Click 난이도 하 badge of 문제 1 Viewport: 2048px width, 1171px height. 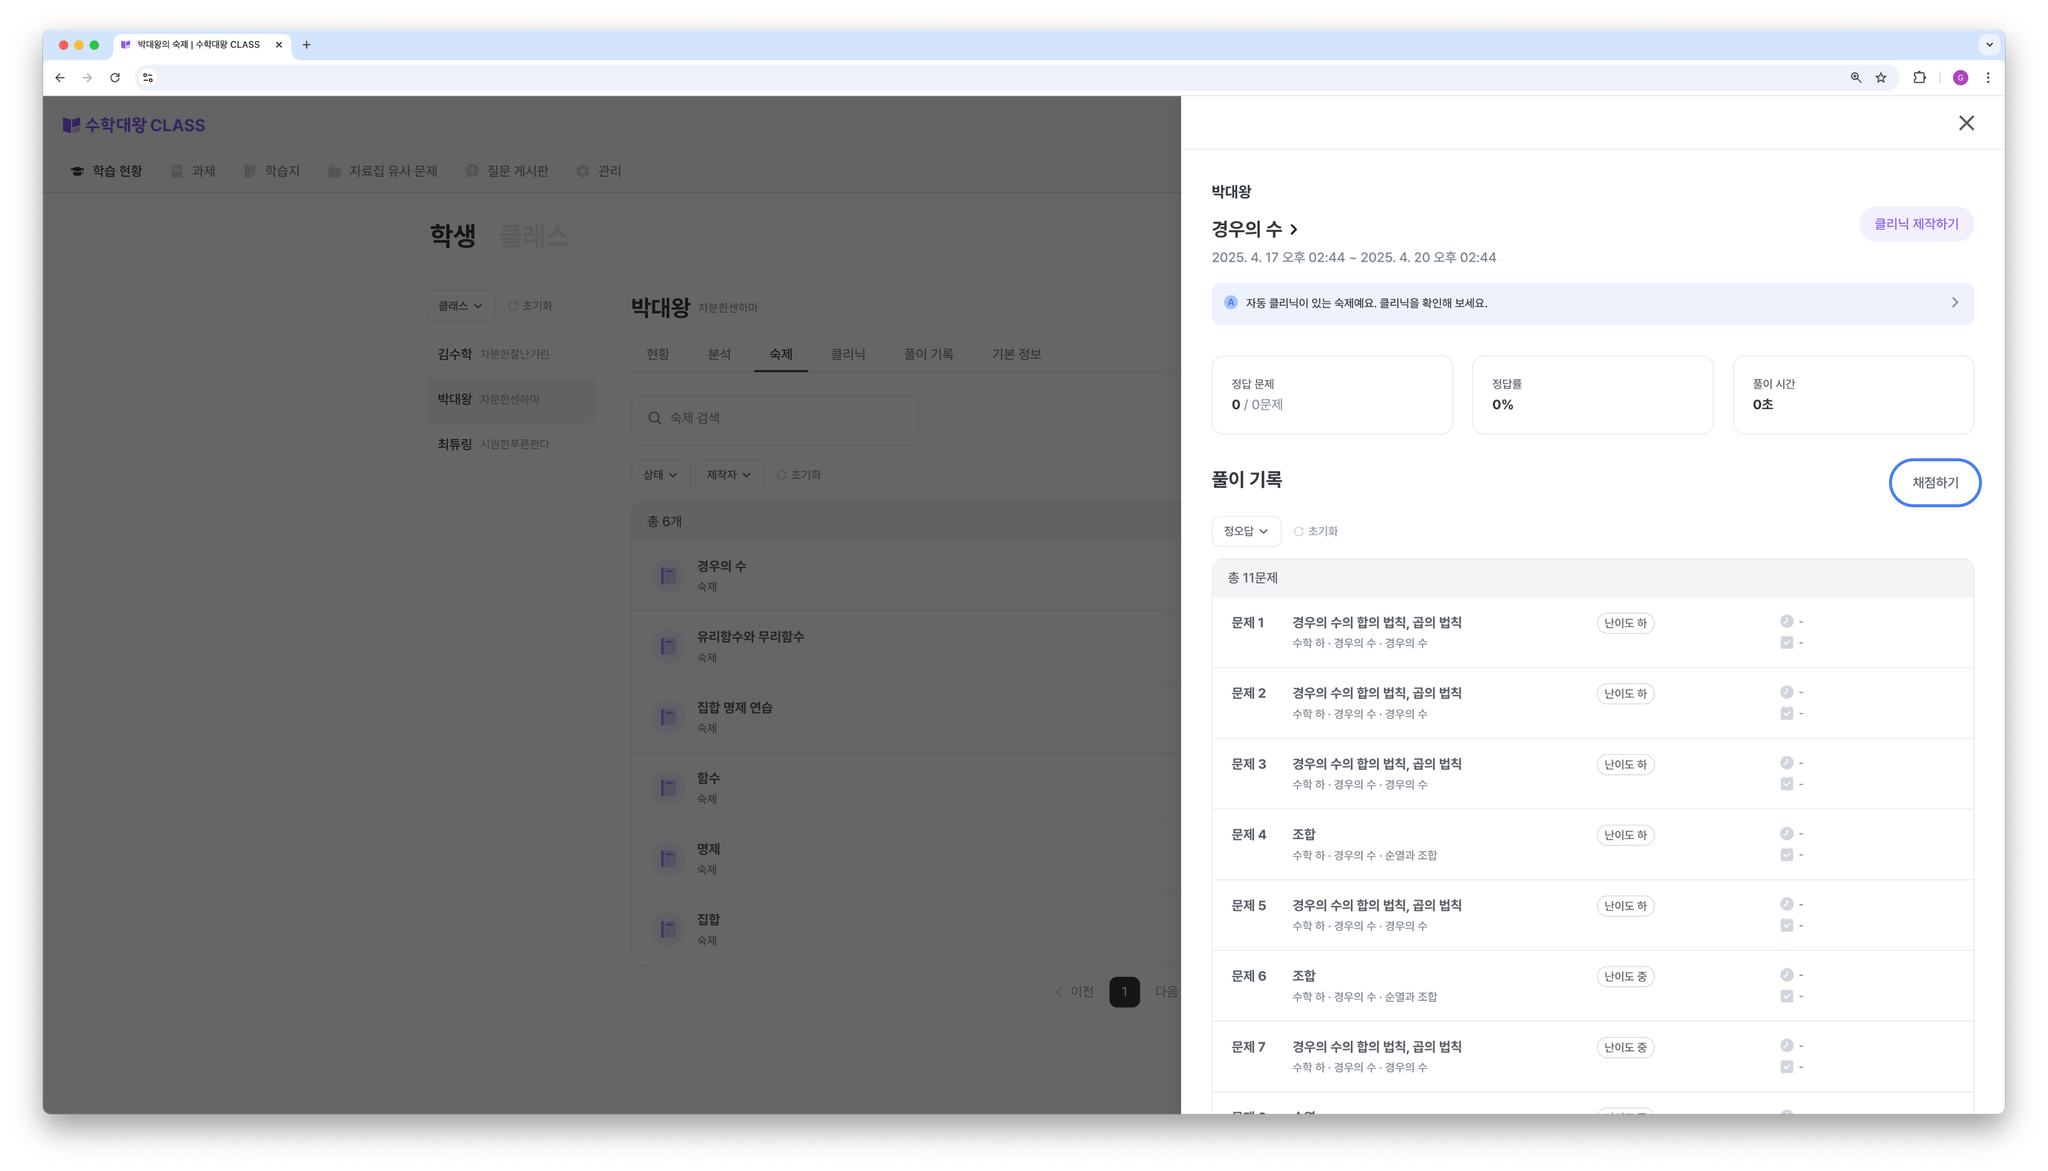[1625, 623]
